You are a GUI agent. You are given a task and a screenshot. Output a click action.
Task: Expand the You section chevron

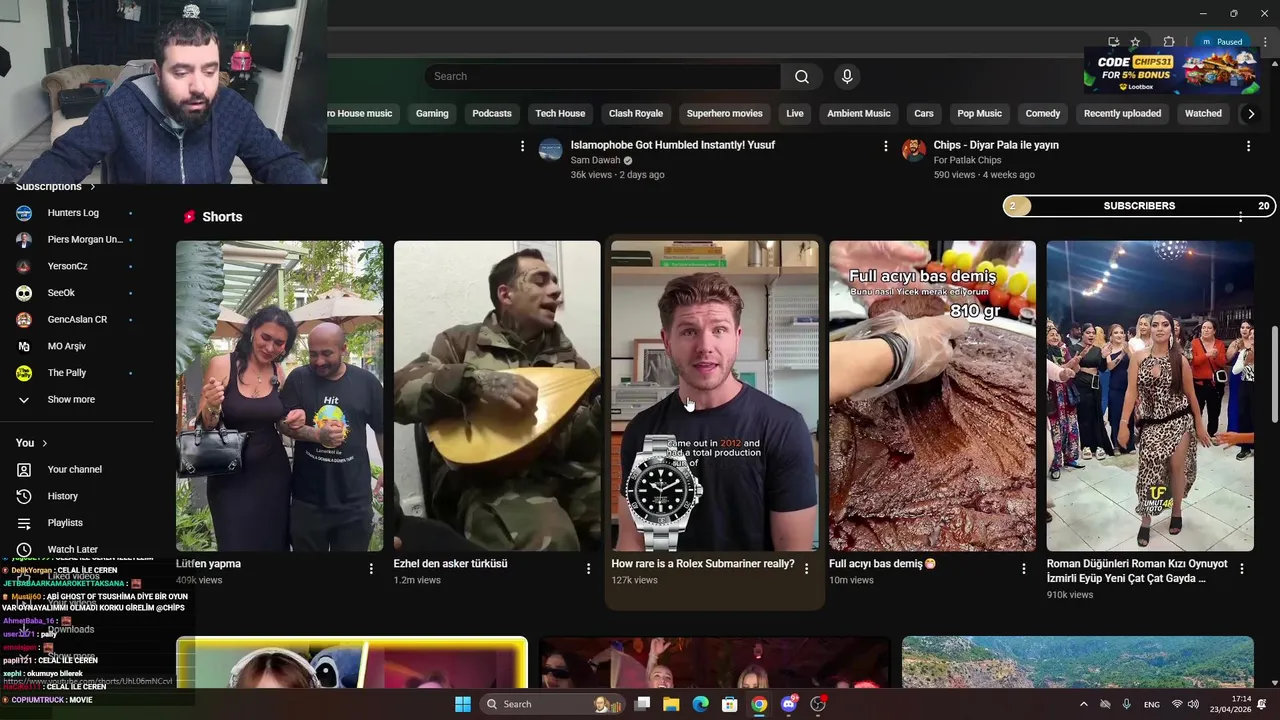click(45, 443)
